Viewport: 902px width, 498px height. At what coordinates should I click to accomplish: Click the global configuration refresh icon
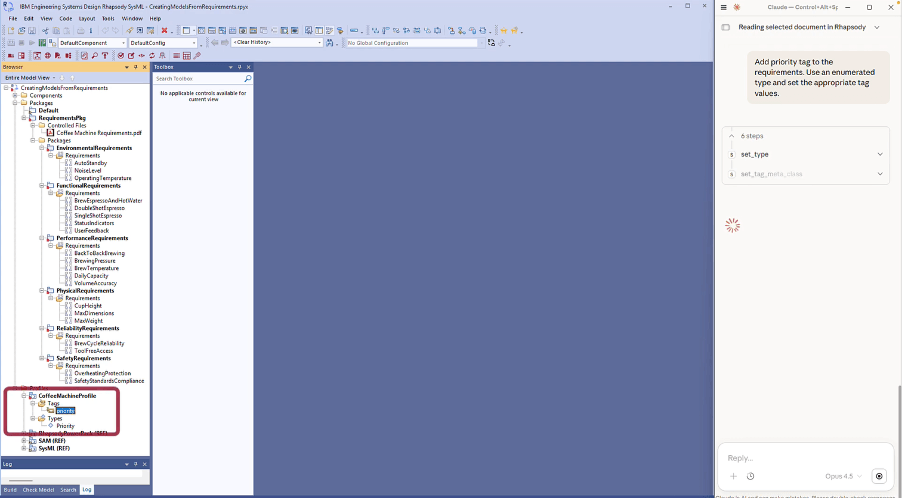pos(491,43)
